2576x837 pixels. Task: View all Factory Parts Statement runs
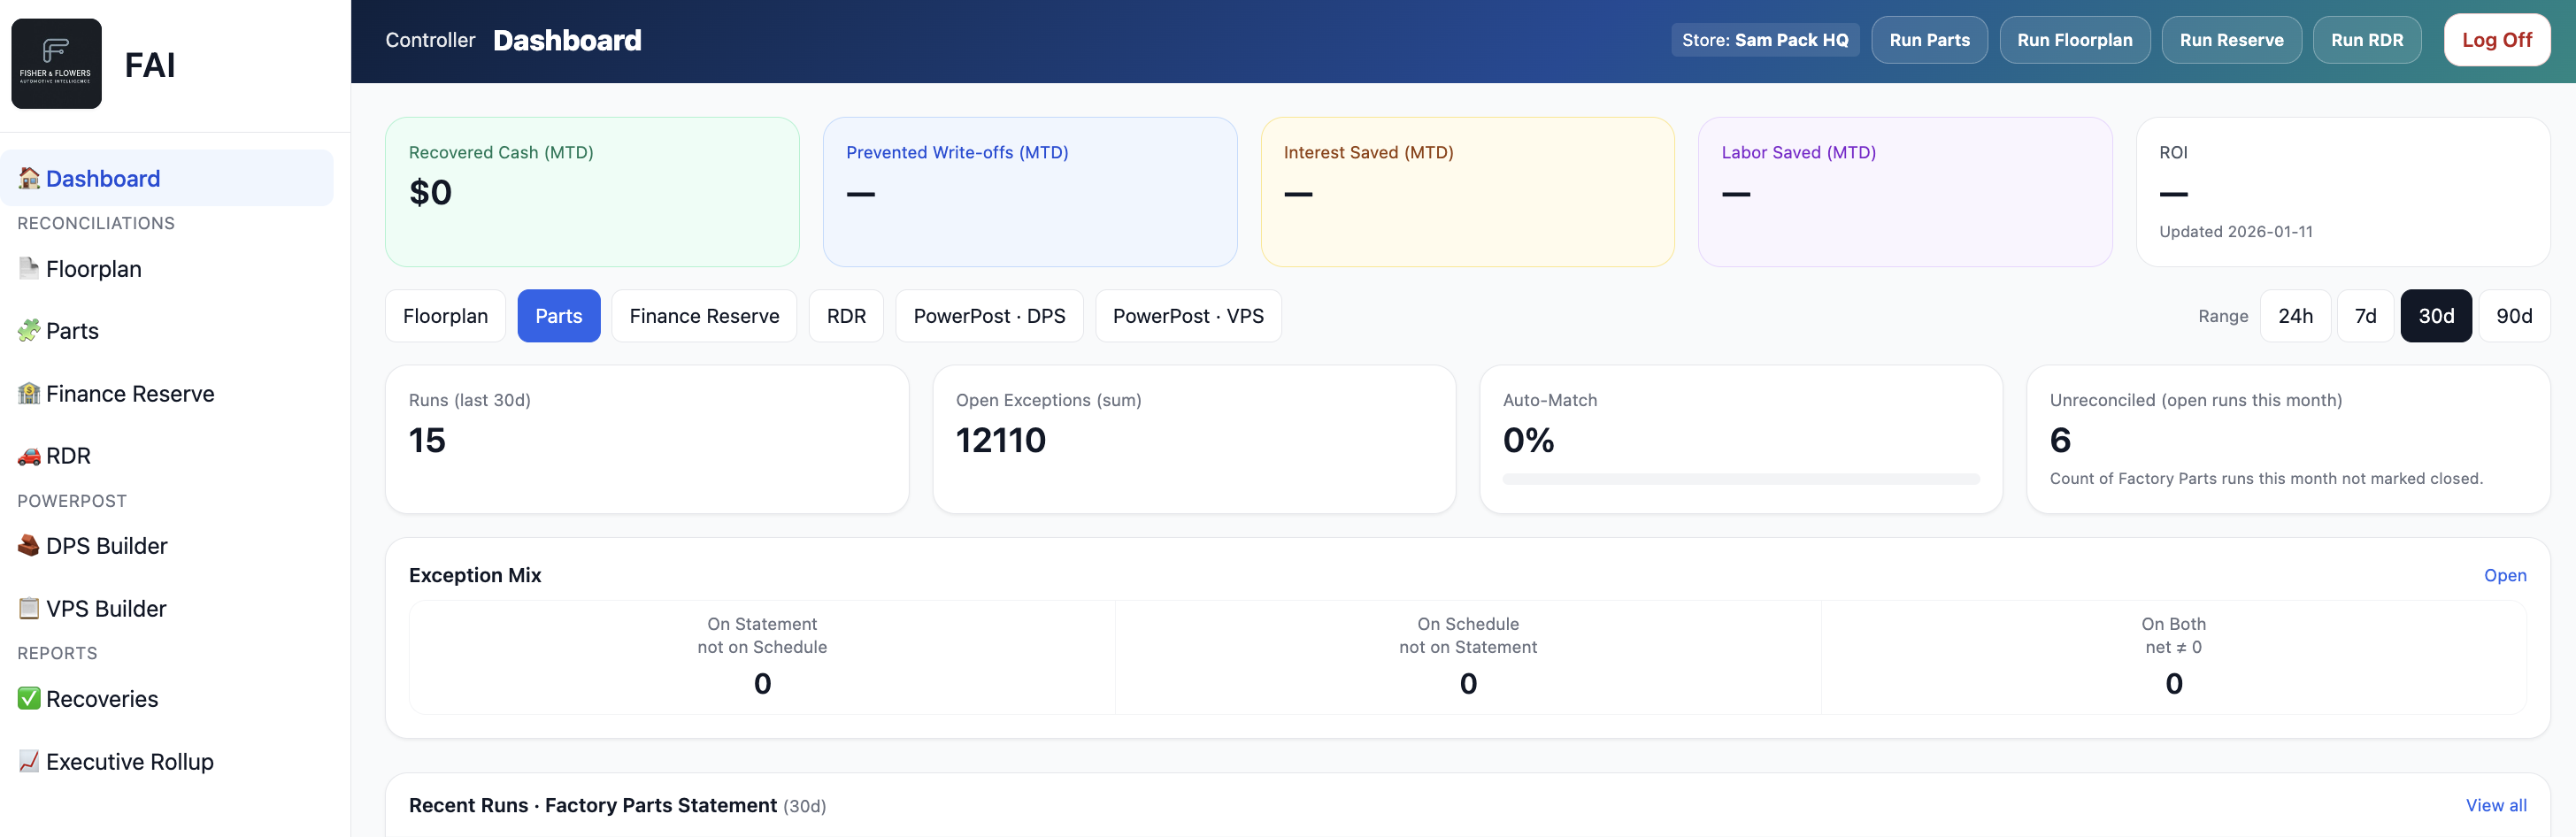(2496, 805)
